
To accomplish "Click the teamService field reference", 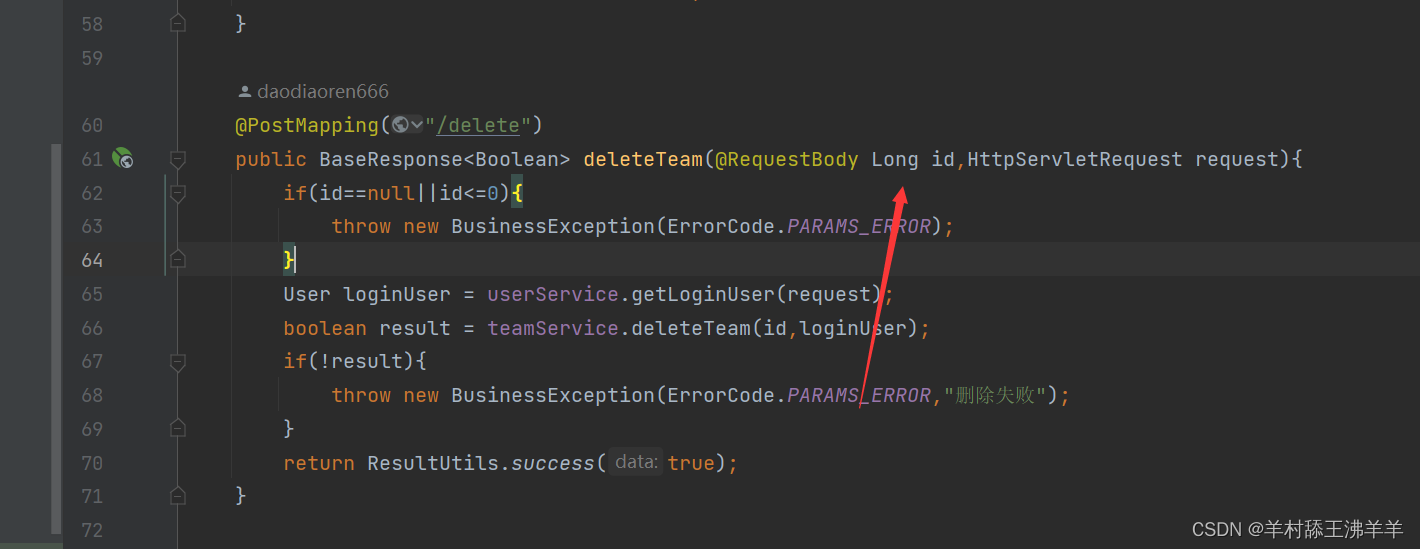I will point(553,328).
